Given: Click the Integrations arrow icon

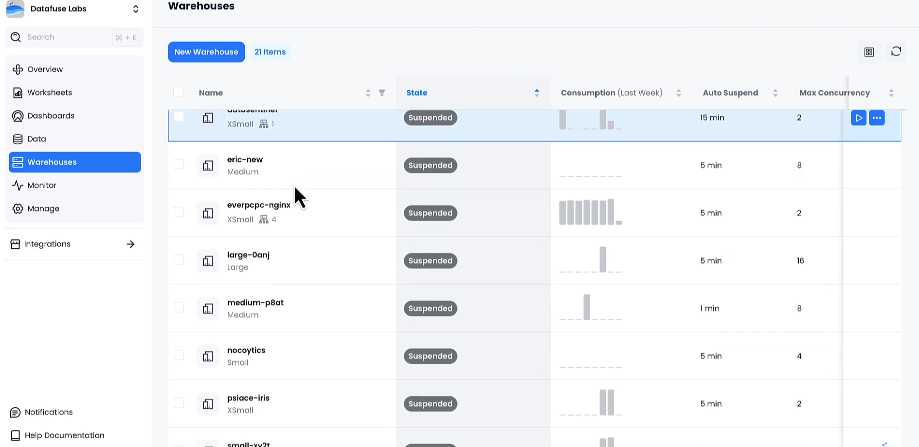Looking at the screenshot, I should coord(130,244).
